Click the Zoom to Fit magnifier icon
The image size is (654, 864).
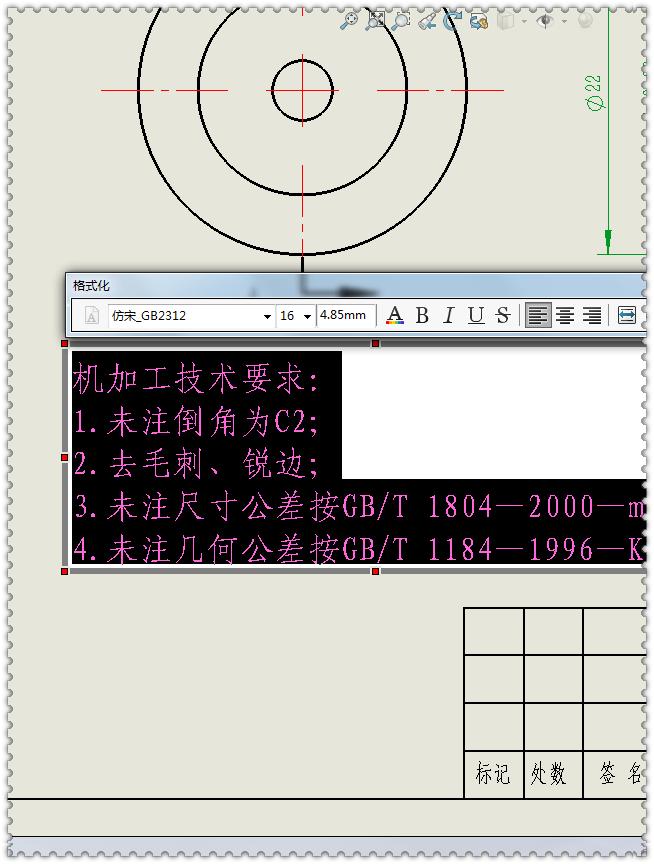click(x=348, y=21)
